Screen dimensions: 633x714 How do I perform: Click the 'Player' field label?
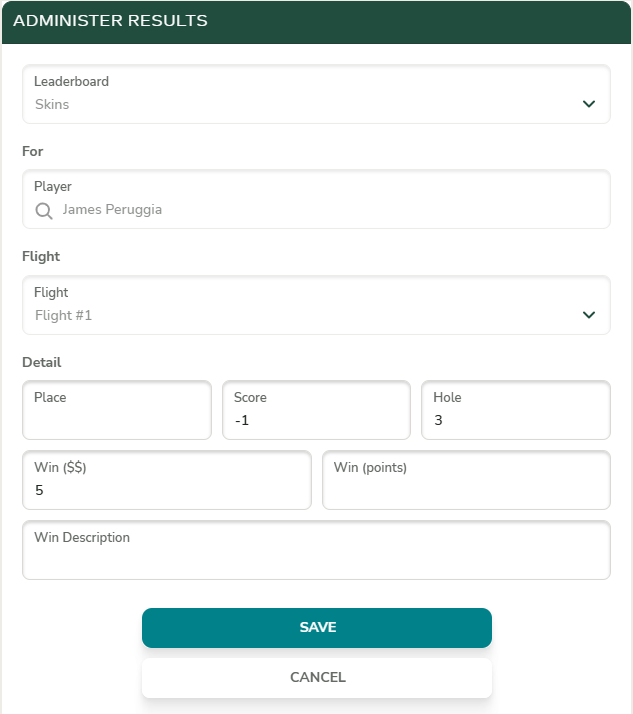53,186
